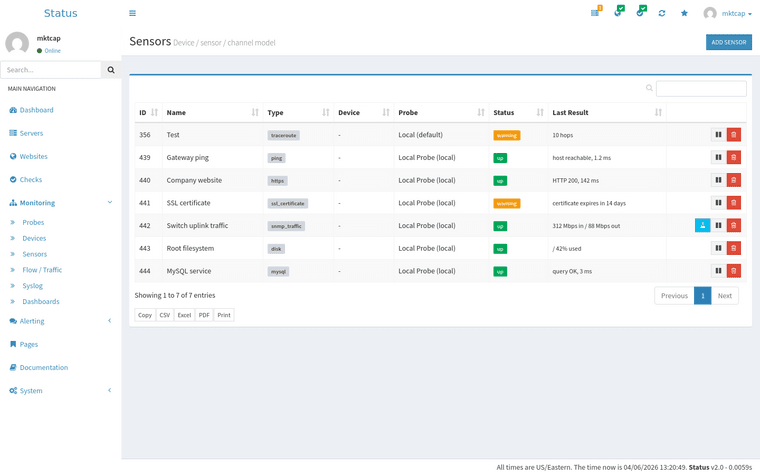Open websites globe status icon in top bar
Viewport: 760px width, 475px height.
(618, 12)
